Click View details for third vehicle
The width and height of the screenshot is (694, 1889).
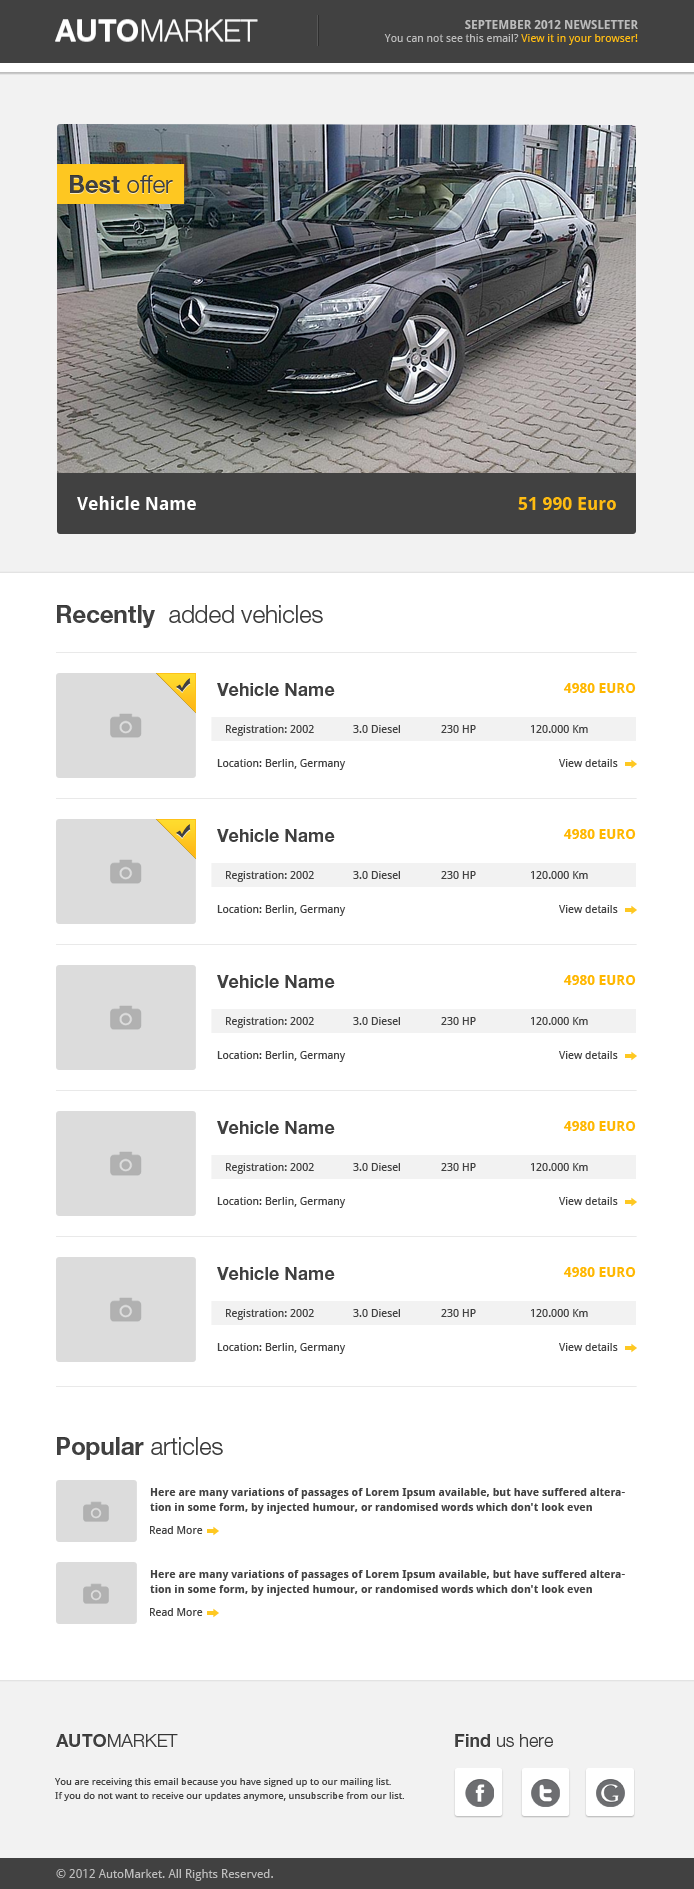(588, 1055)
